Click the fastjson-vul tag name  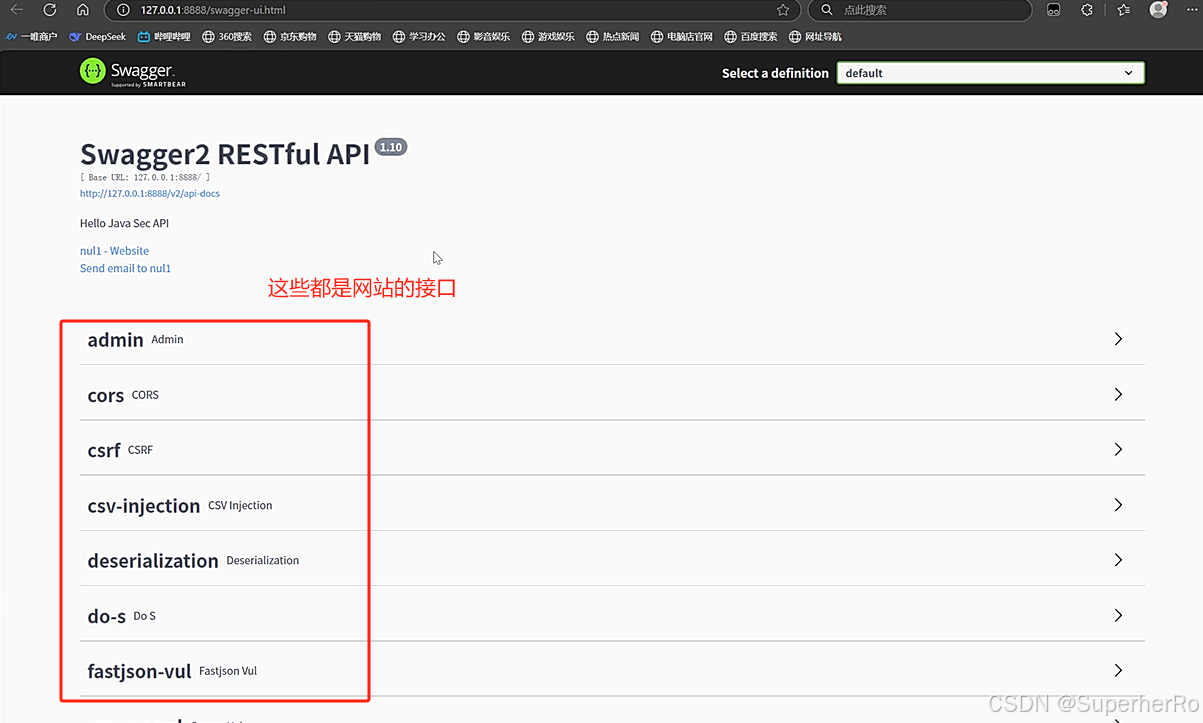click(140, 672)
